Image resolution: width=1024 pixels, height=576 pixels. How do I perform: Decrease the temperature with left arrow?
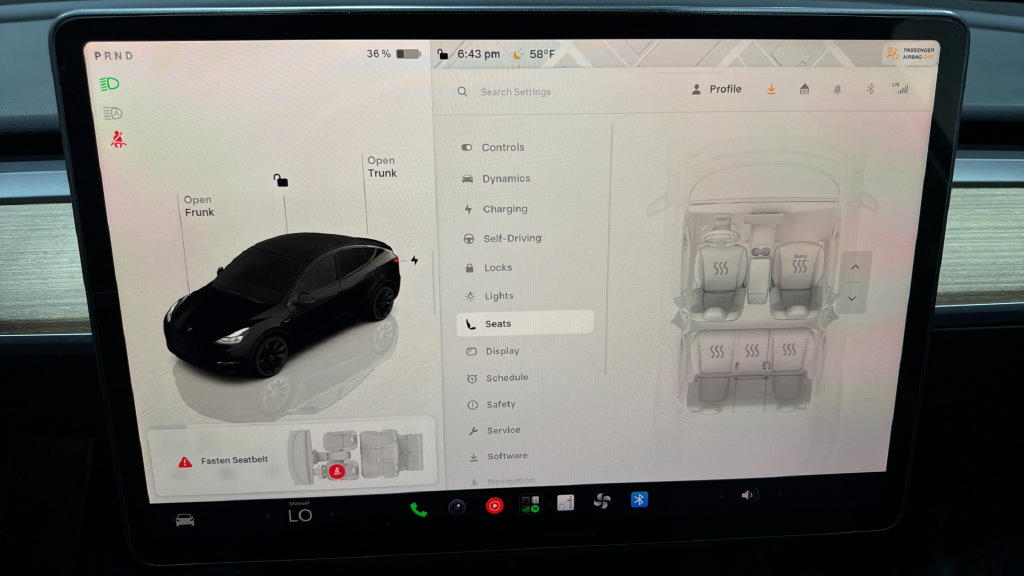point(268,516)
